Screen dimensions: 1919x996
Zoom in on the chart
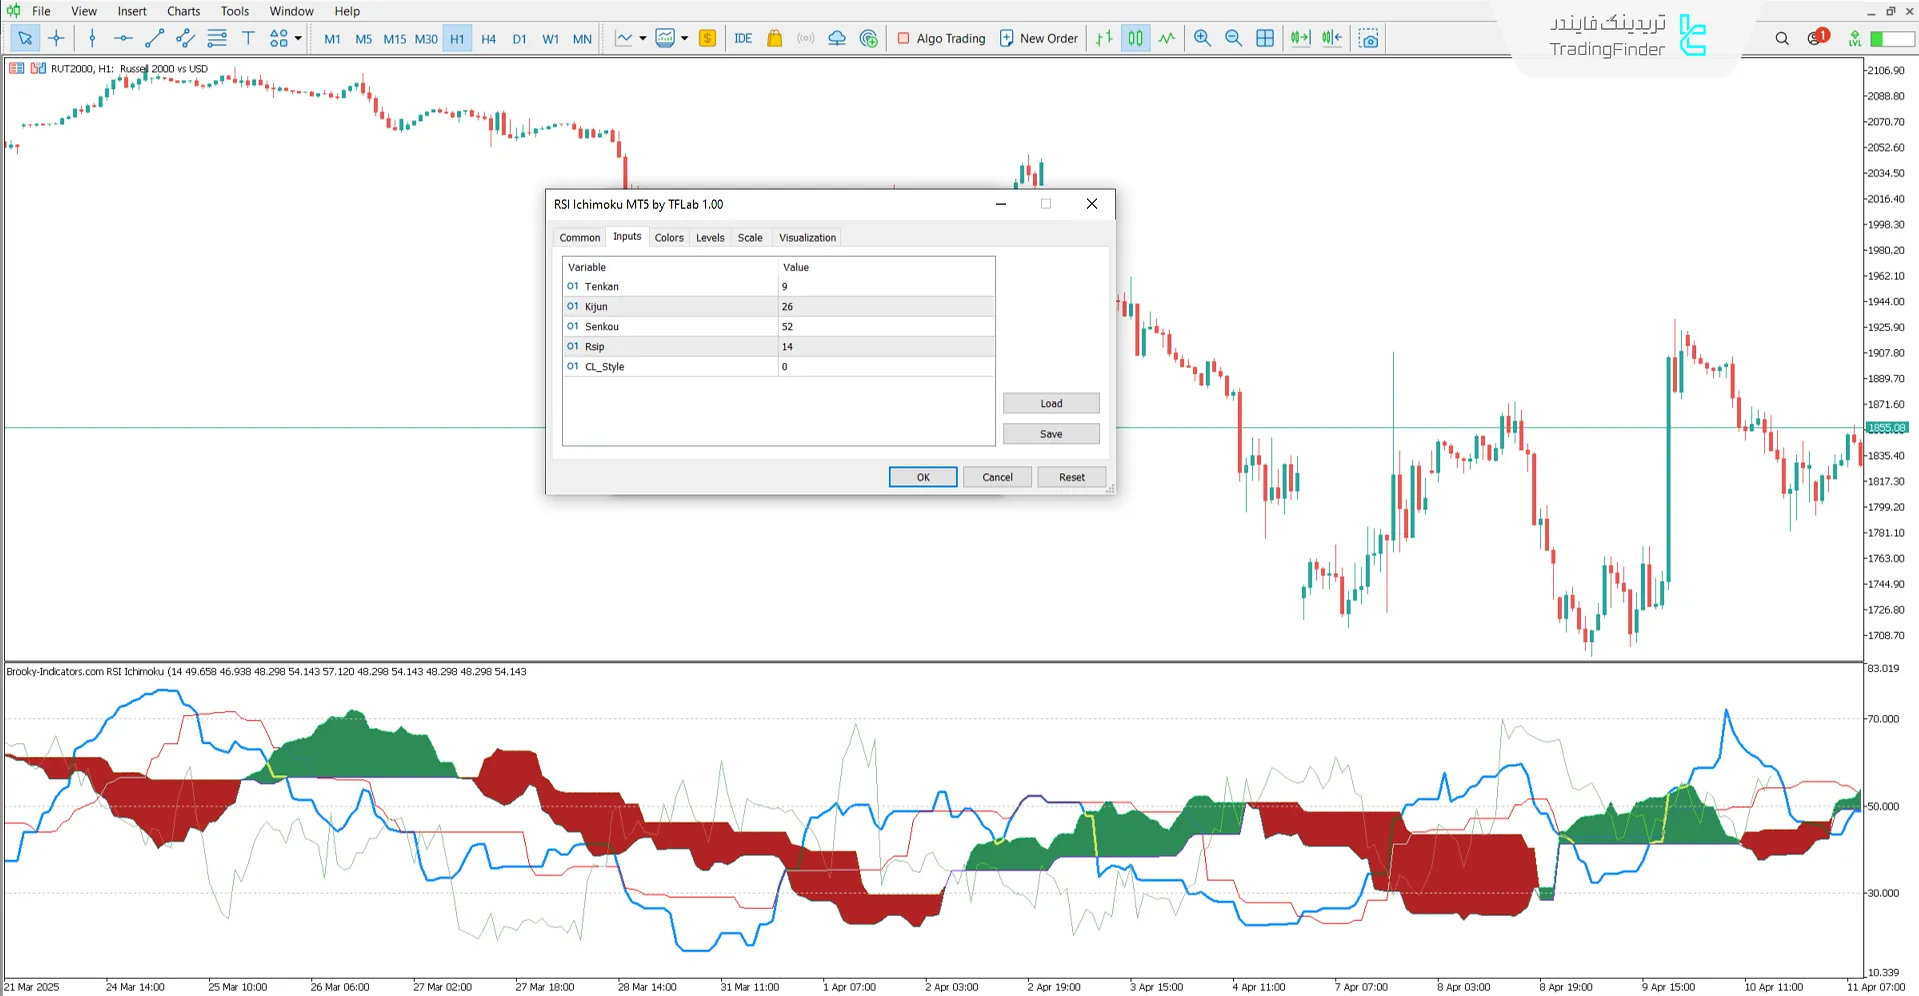(1202, 38)
